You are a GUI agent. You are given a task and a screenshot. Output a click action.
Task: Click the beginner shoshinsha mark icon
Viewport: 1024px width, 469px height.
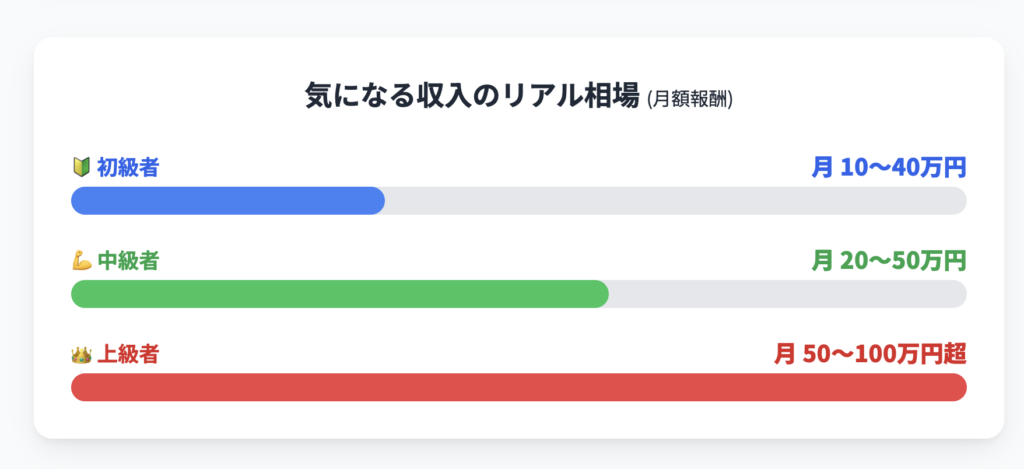tap(80, 169)
